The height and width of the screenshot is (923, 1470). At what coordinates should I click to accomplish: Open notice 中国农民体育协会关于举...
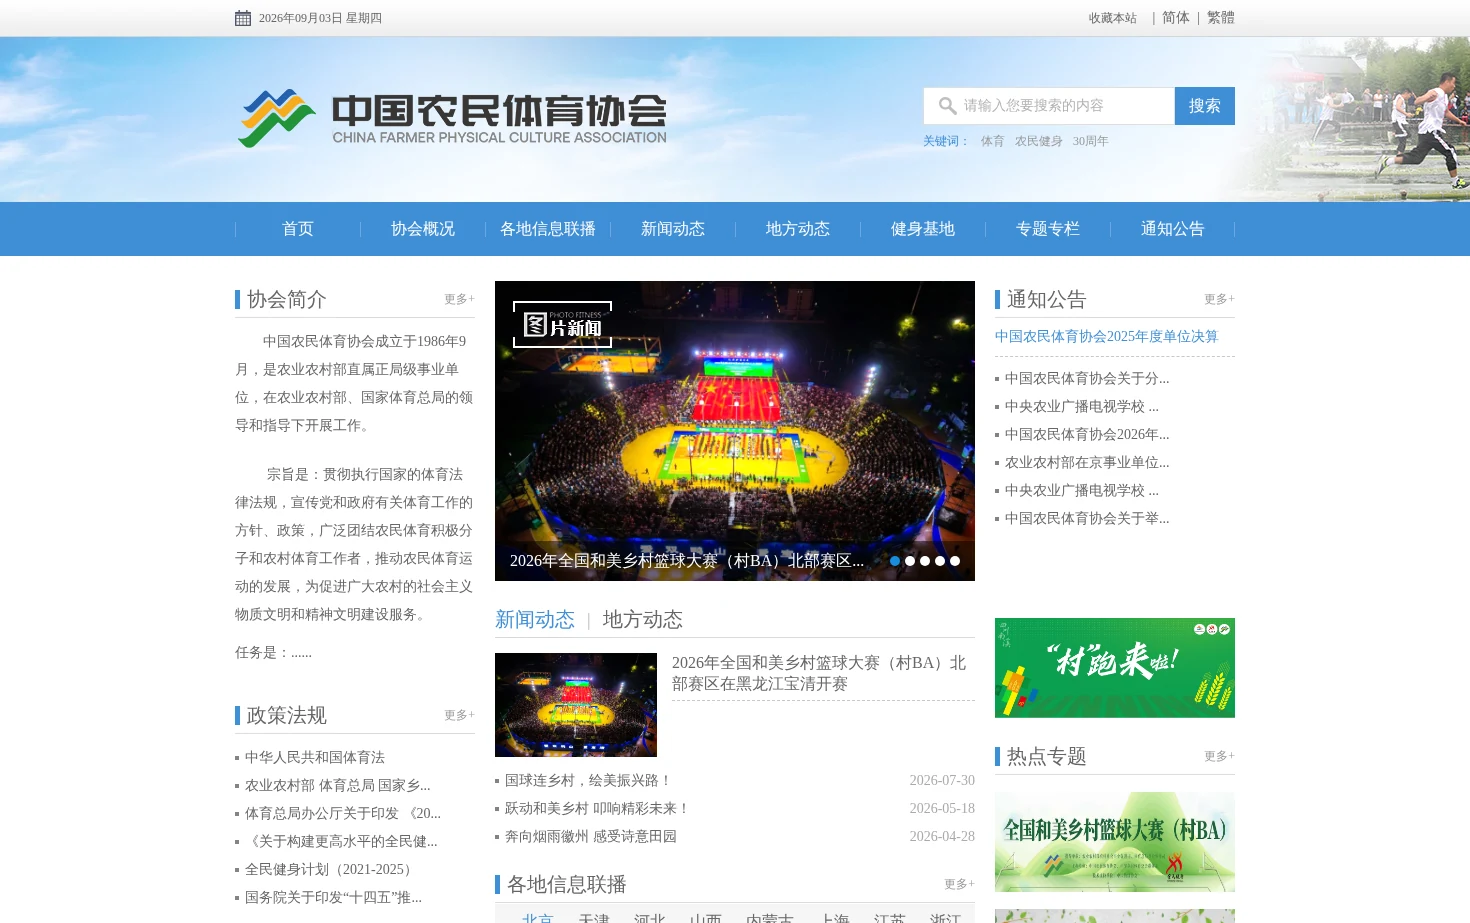click(x=1087, y=518)
